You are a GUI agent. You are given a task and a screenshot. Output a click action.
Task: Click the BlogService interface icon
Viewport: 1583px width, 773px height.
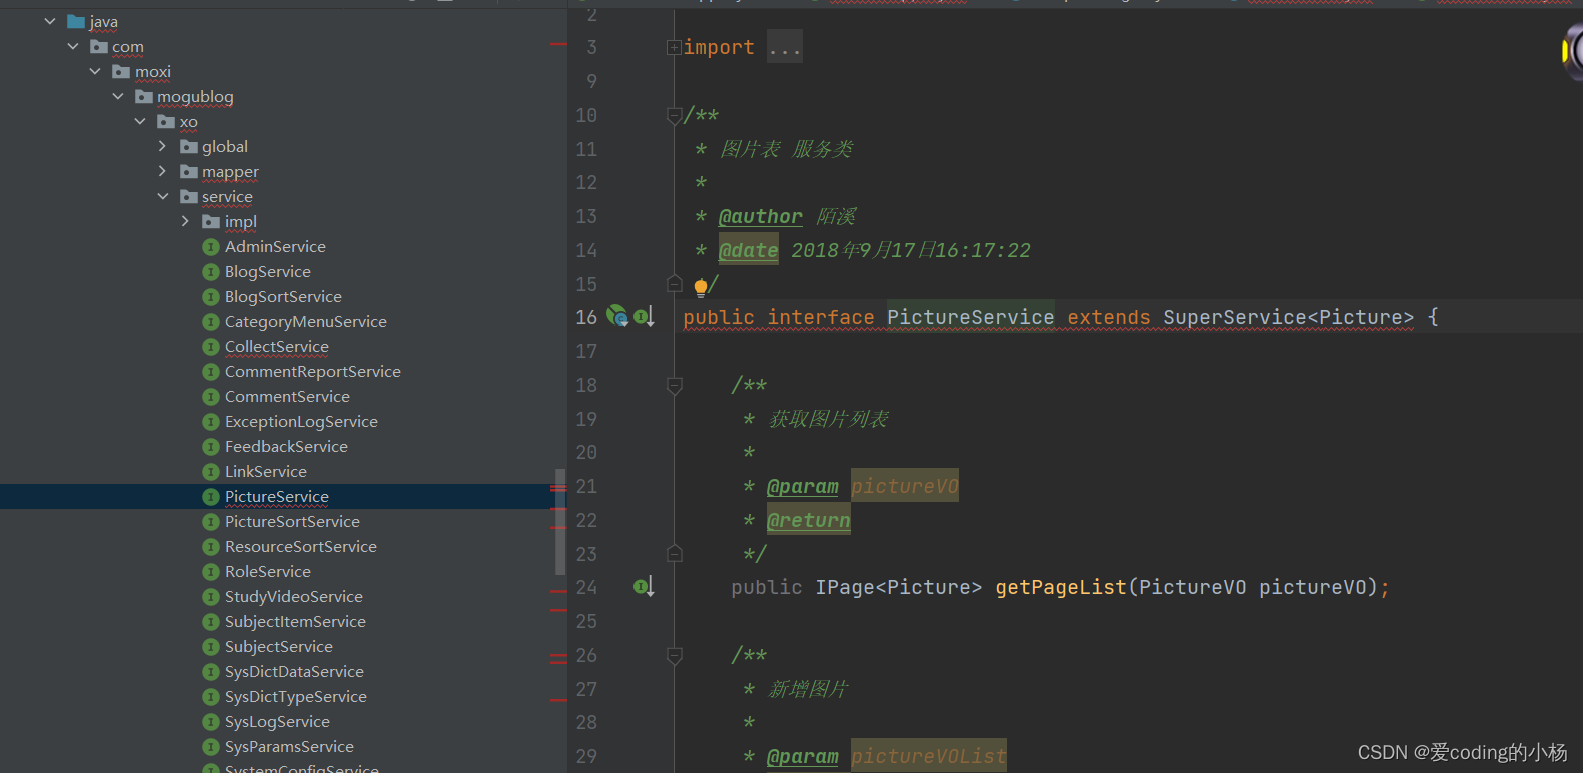point(211,271)
